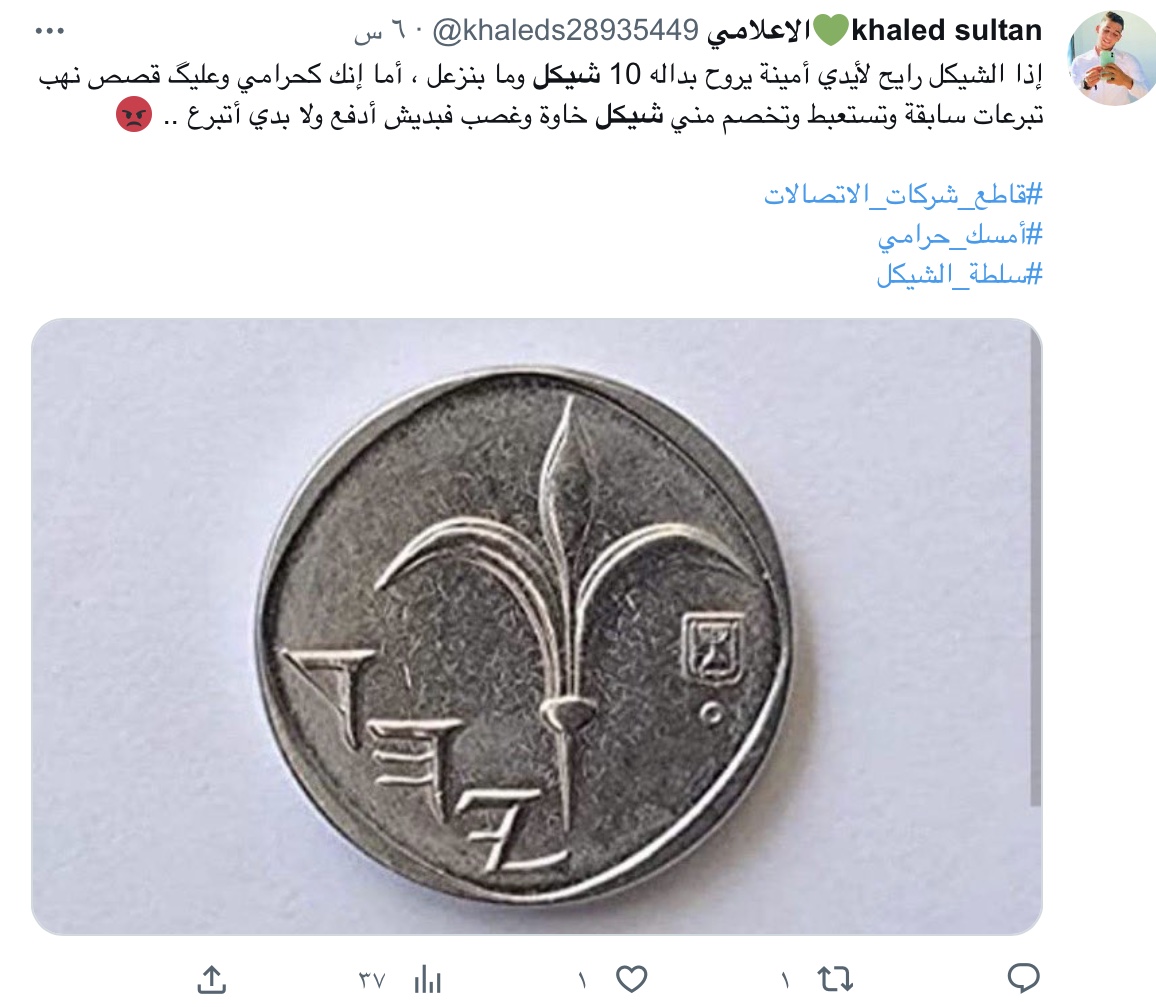The height and width of the screenshot is (1007, 1156).
Task: Click the angry red face emoji
Action: point(134,116)
